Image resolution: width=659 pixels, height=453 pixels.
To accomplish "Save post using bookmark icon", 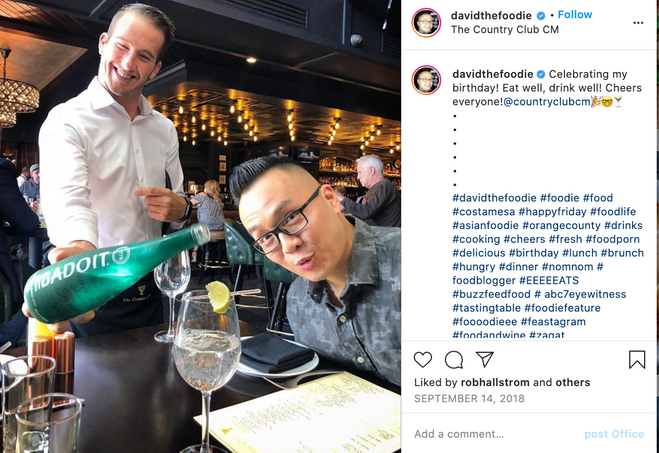I will click(637, 360).
